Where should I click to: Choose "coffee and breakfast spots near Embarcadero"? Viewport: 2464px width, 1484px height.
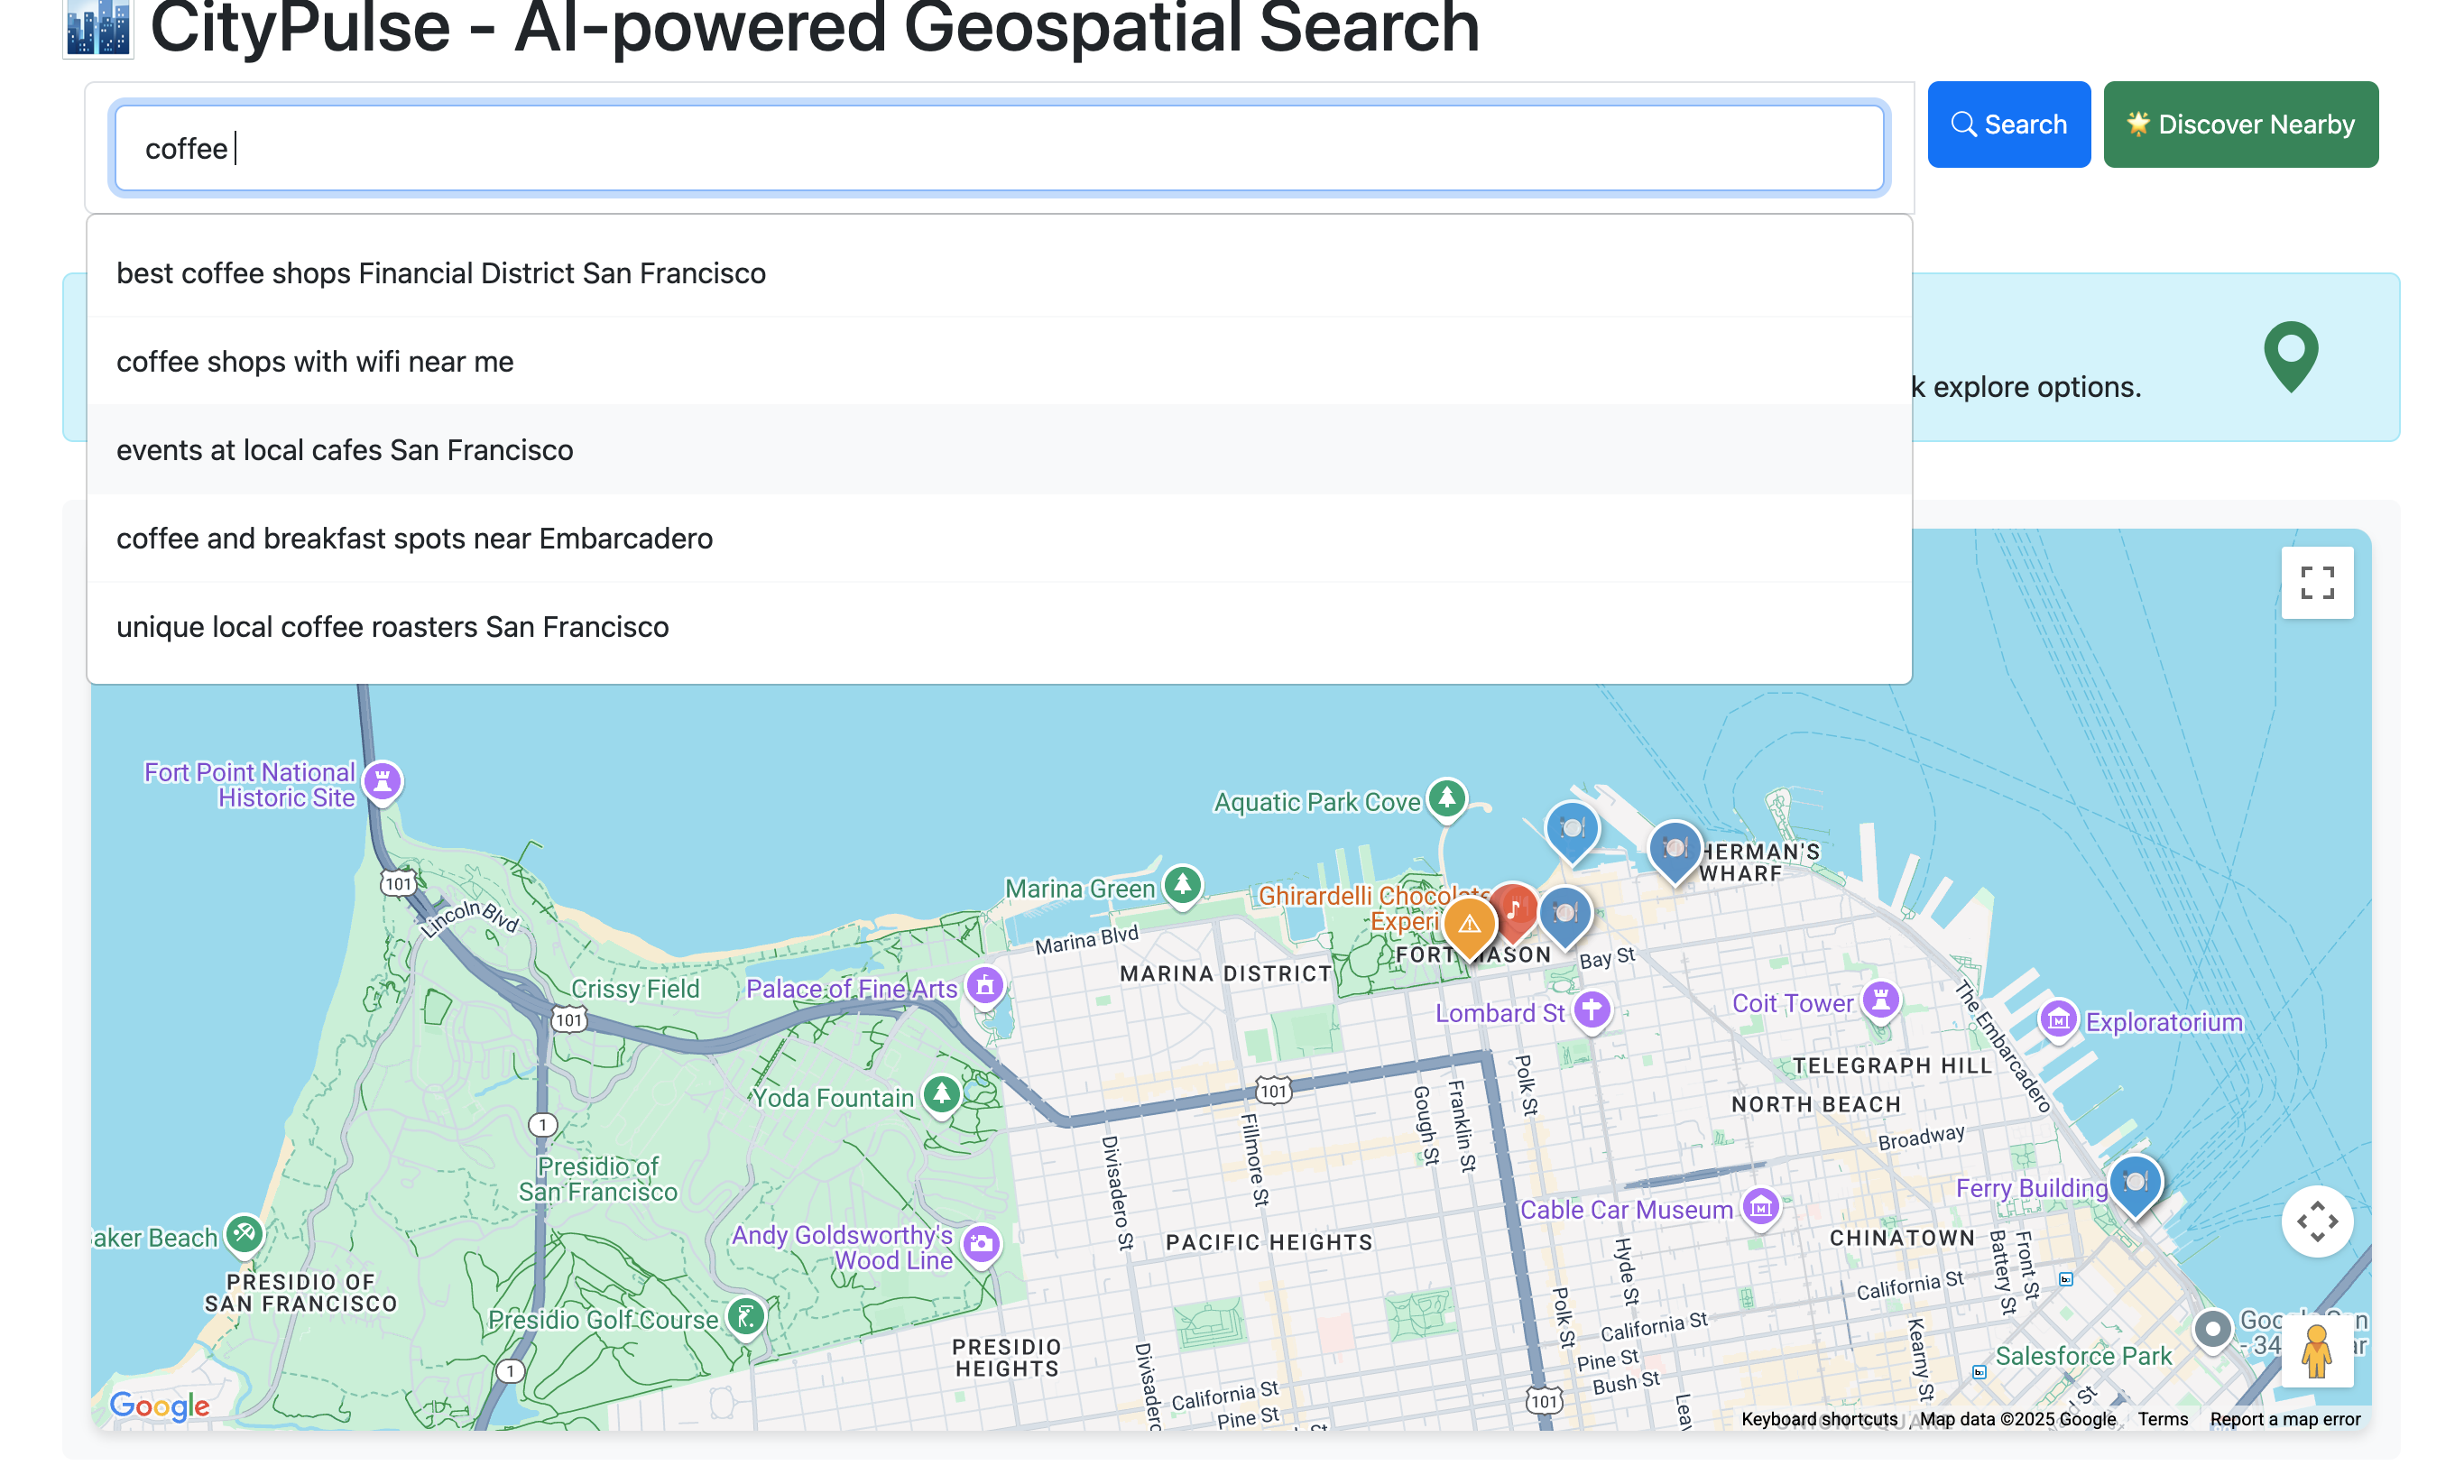415,538
